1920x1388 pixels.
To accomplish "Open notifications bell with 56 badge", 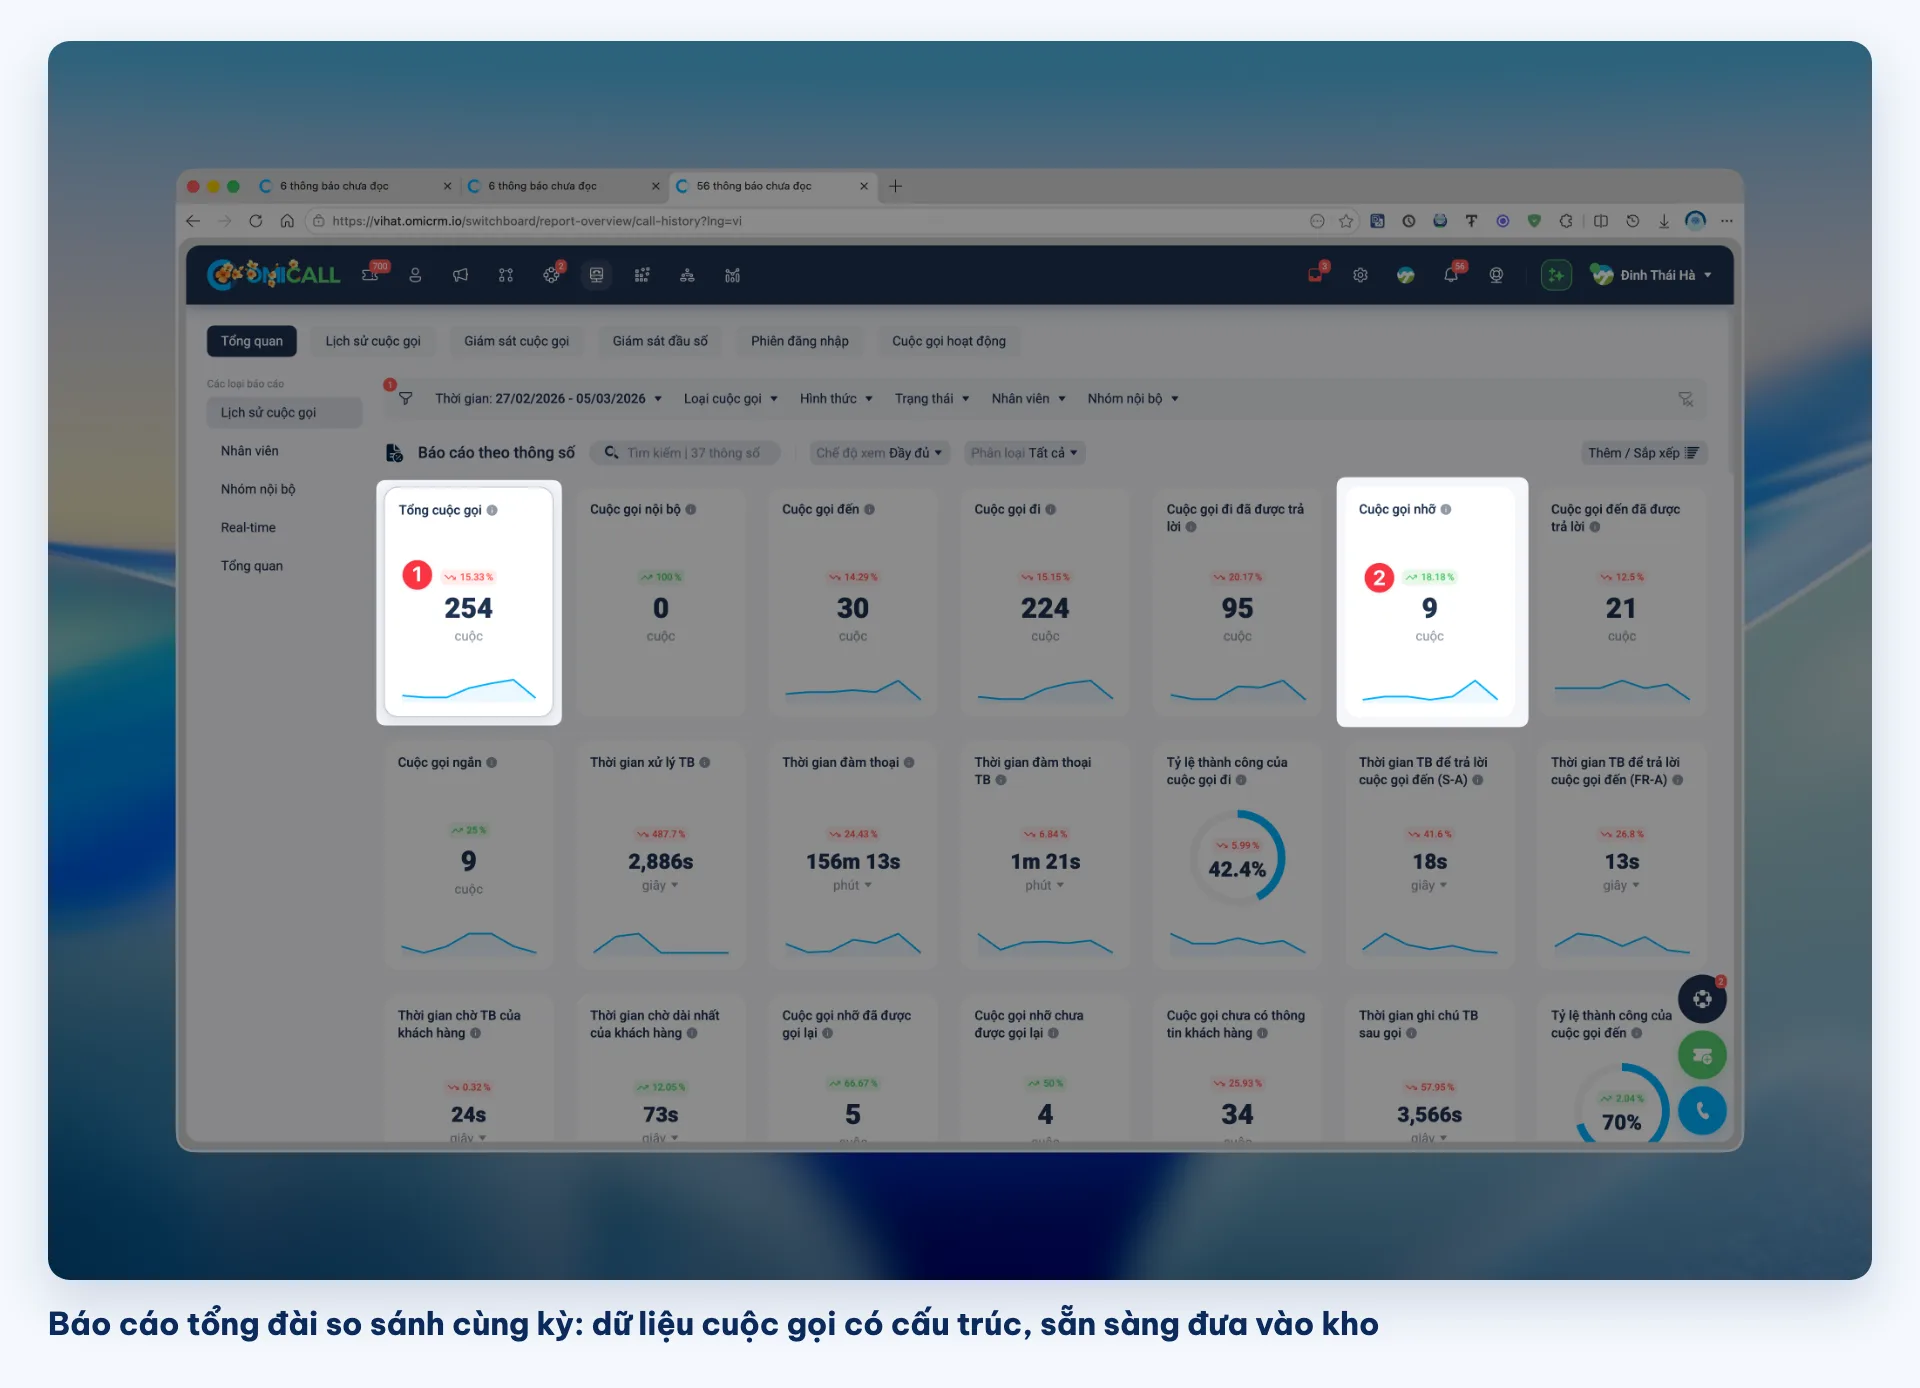I will tap(1451, 274).
